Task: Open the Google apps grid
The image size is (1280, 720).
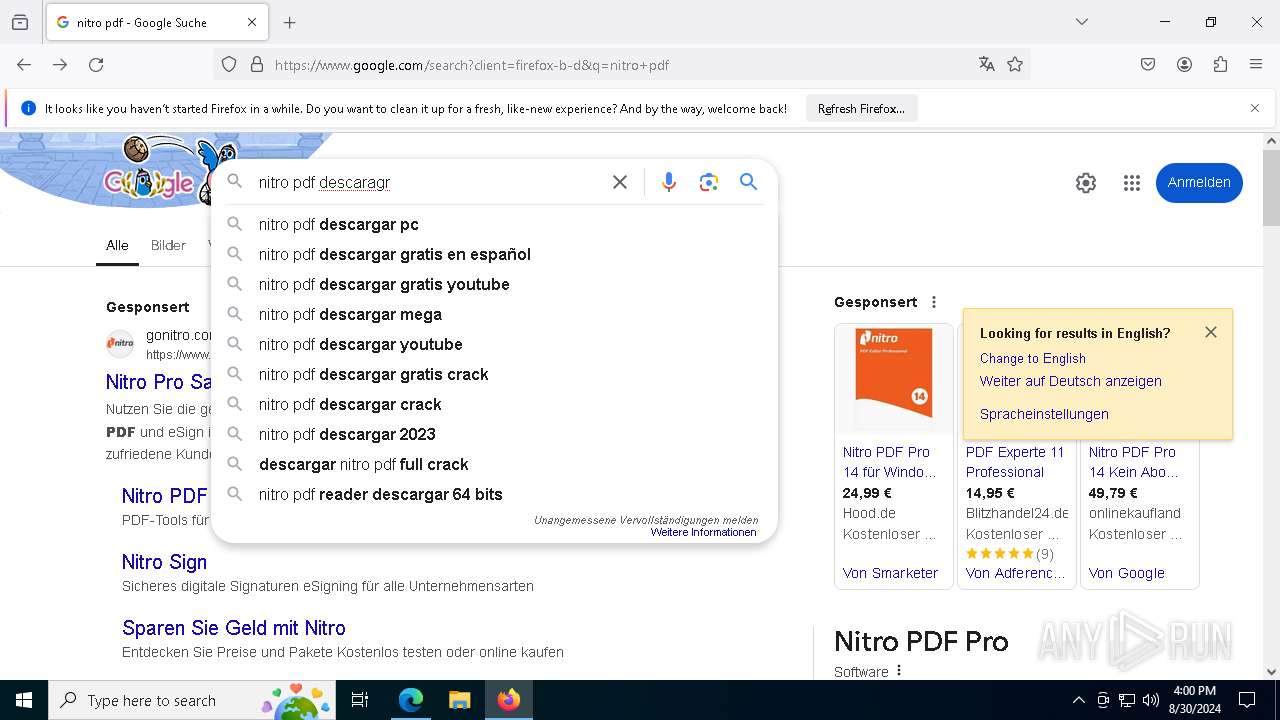Action: point(1132,183)
